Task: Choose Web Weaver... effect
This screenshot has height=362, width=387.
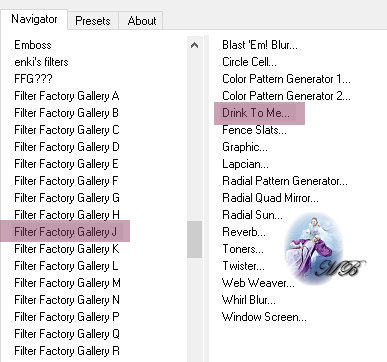Action: tap(258, 283)
